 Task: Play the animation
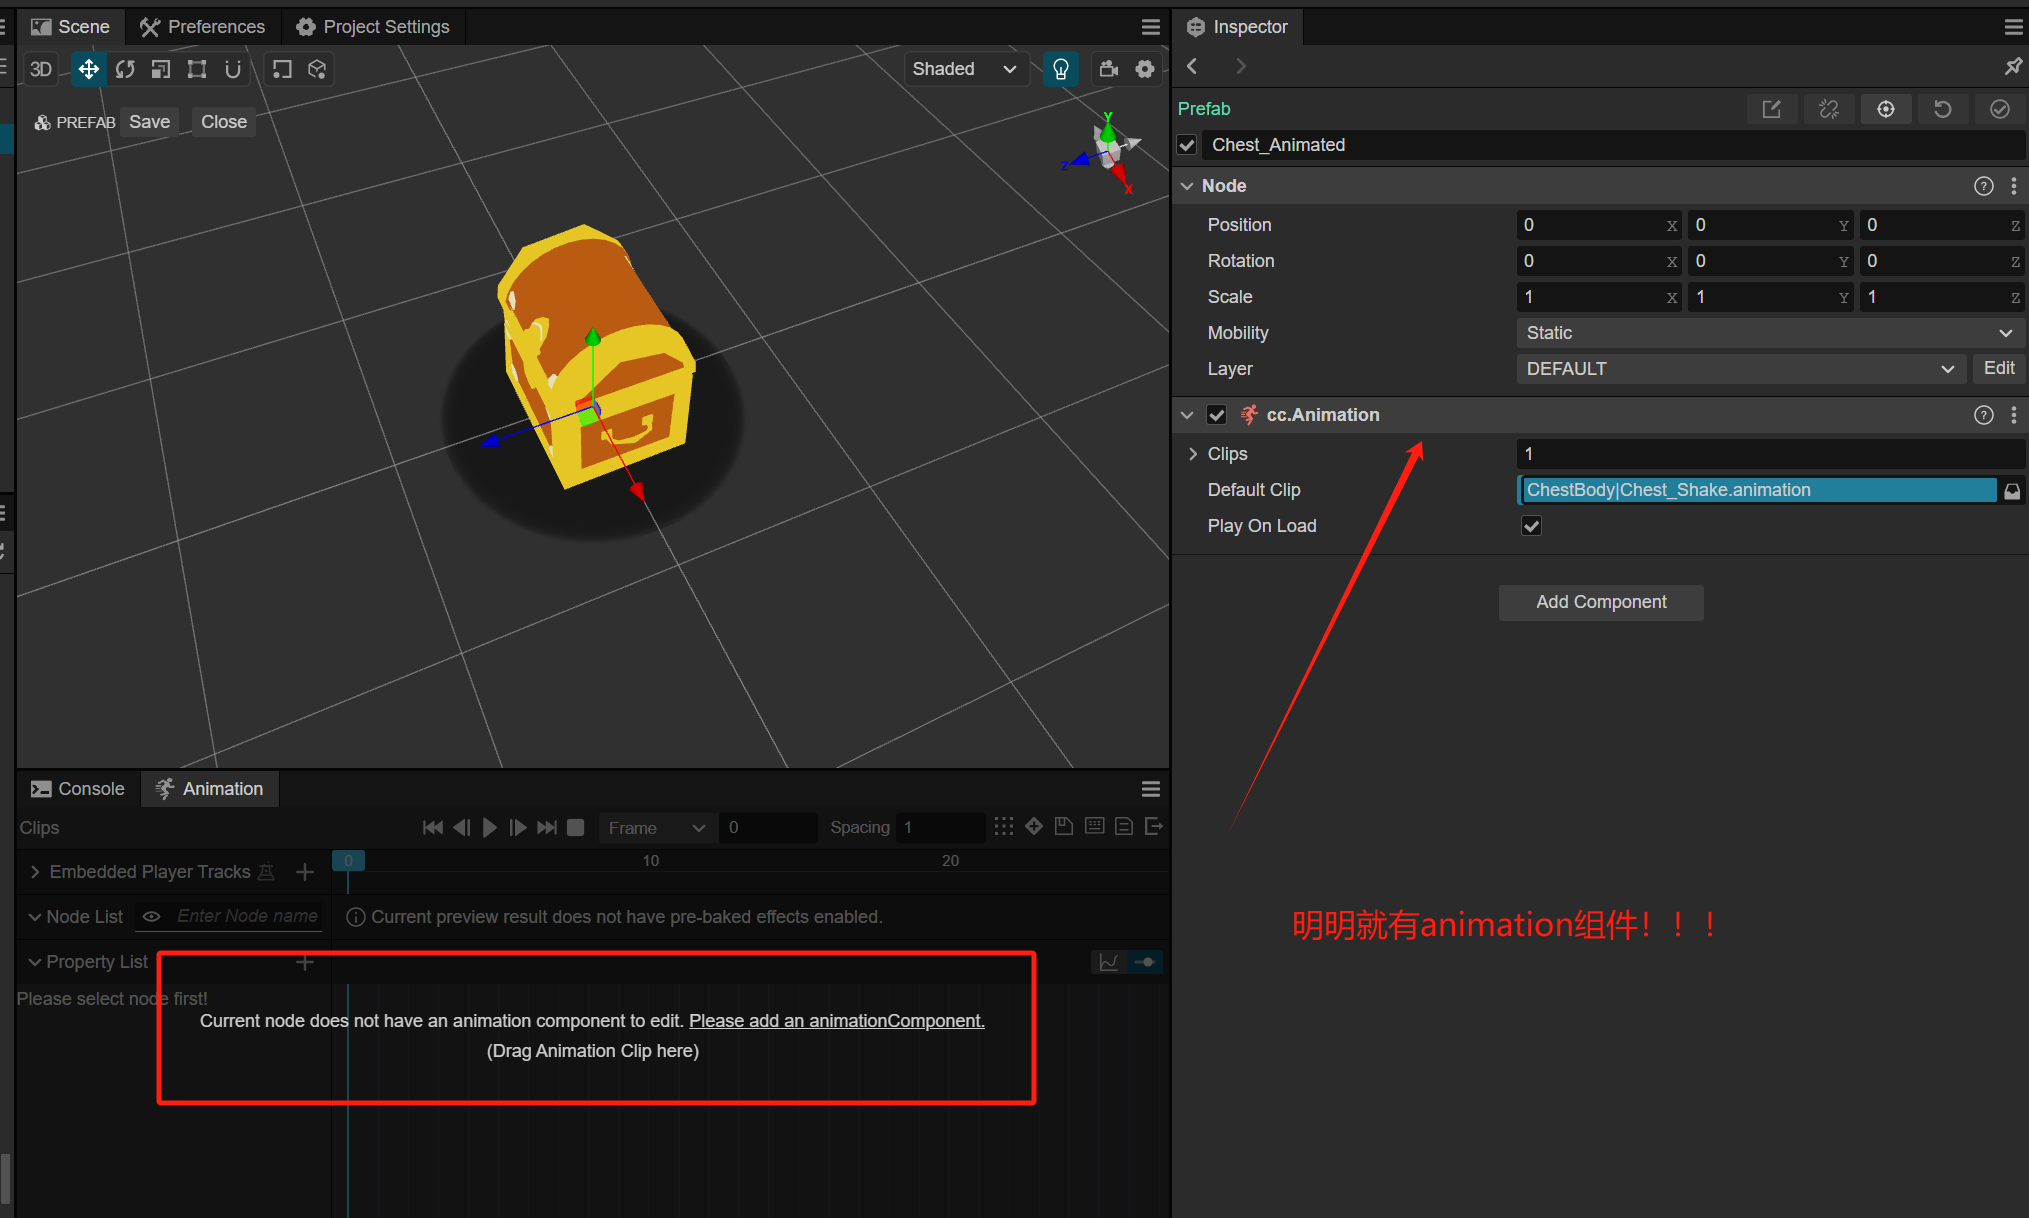coord(490,827)
